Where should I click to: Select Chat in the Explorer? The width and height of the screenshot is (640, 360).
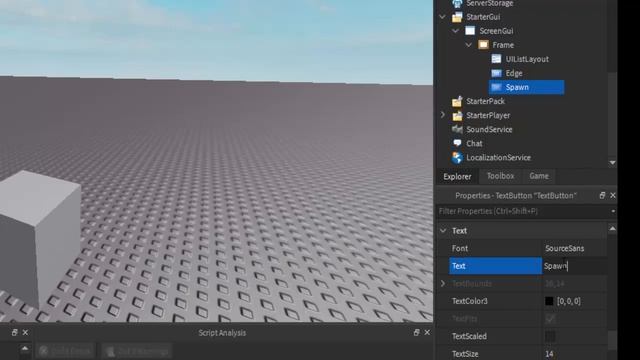coord(474,143)
